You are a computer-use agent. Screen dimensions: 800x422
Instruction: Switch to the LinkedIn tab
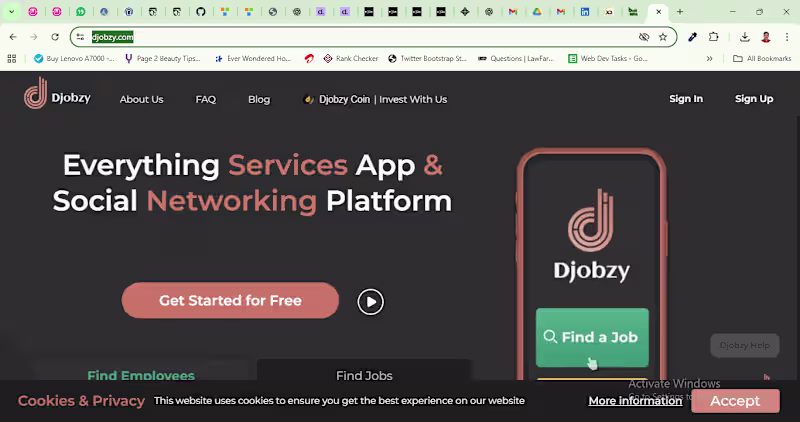click(x=585, y=12)
